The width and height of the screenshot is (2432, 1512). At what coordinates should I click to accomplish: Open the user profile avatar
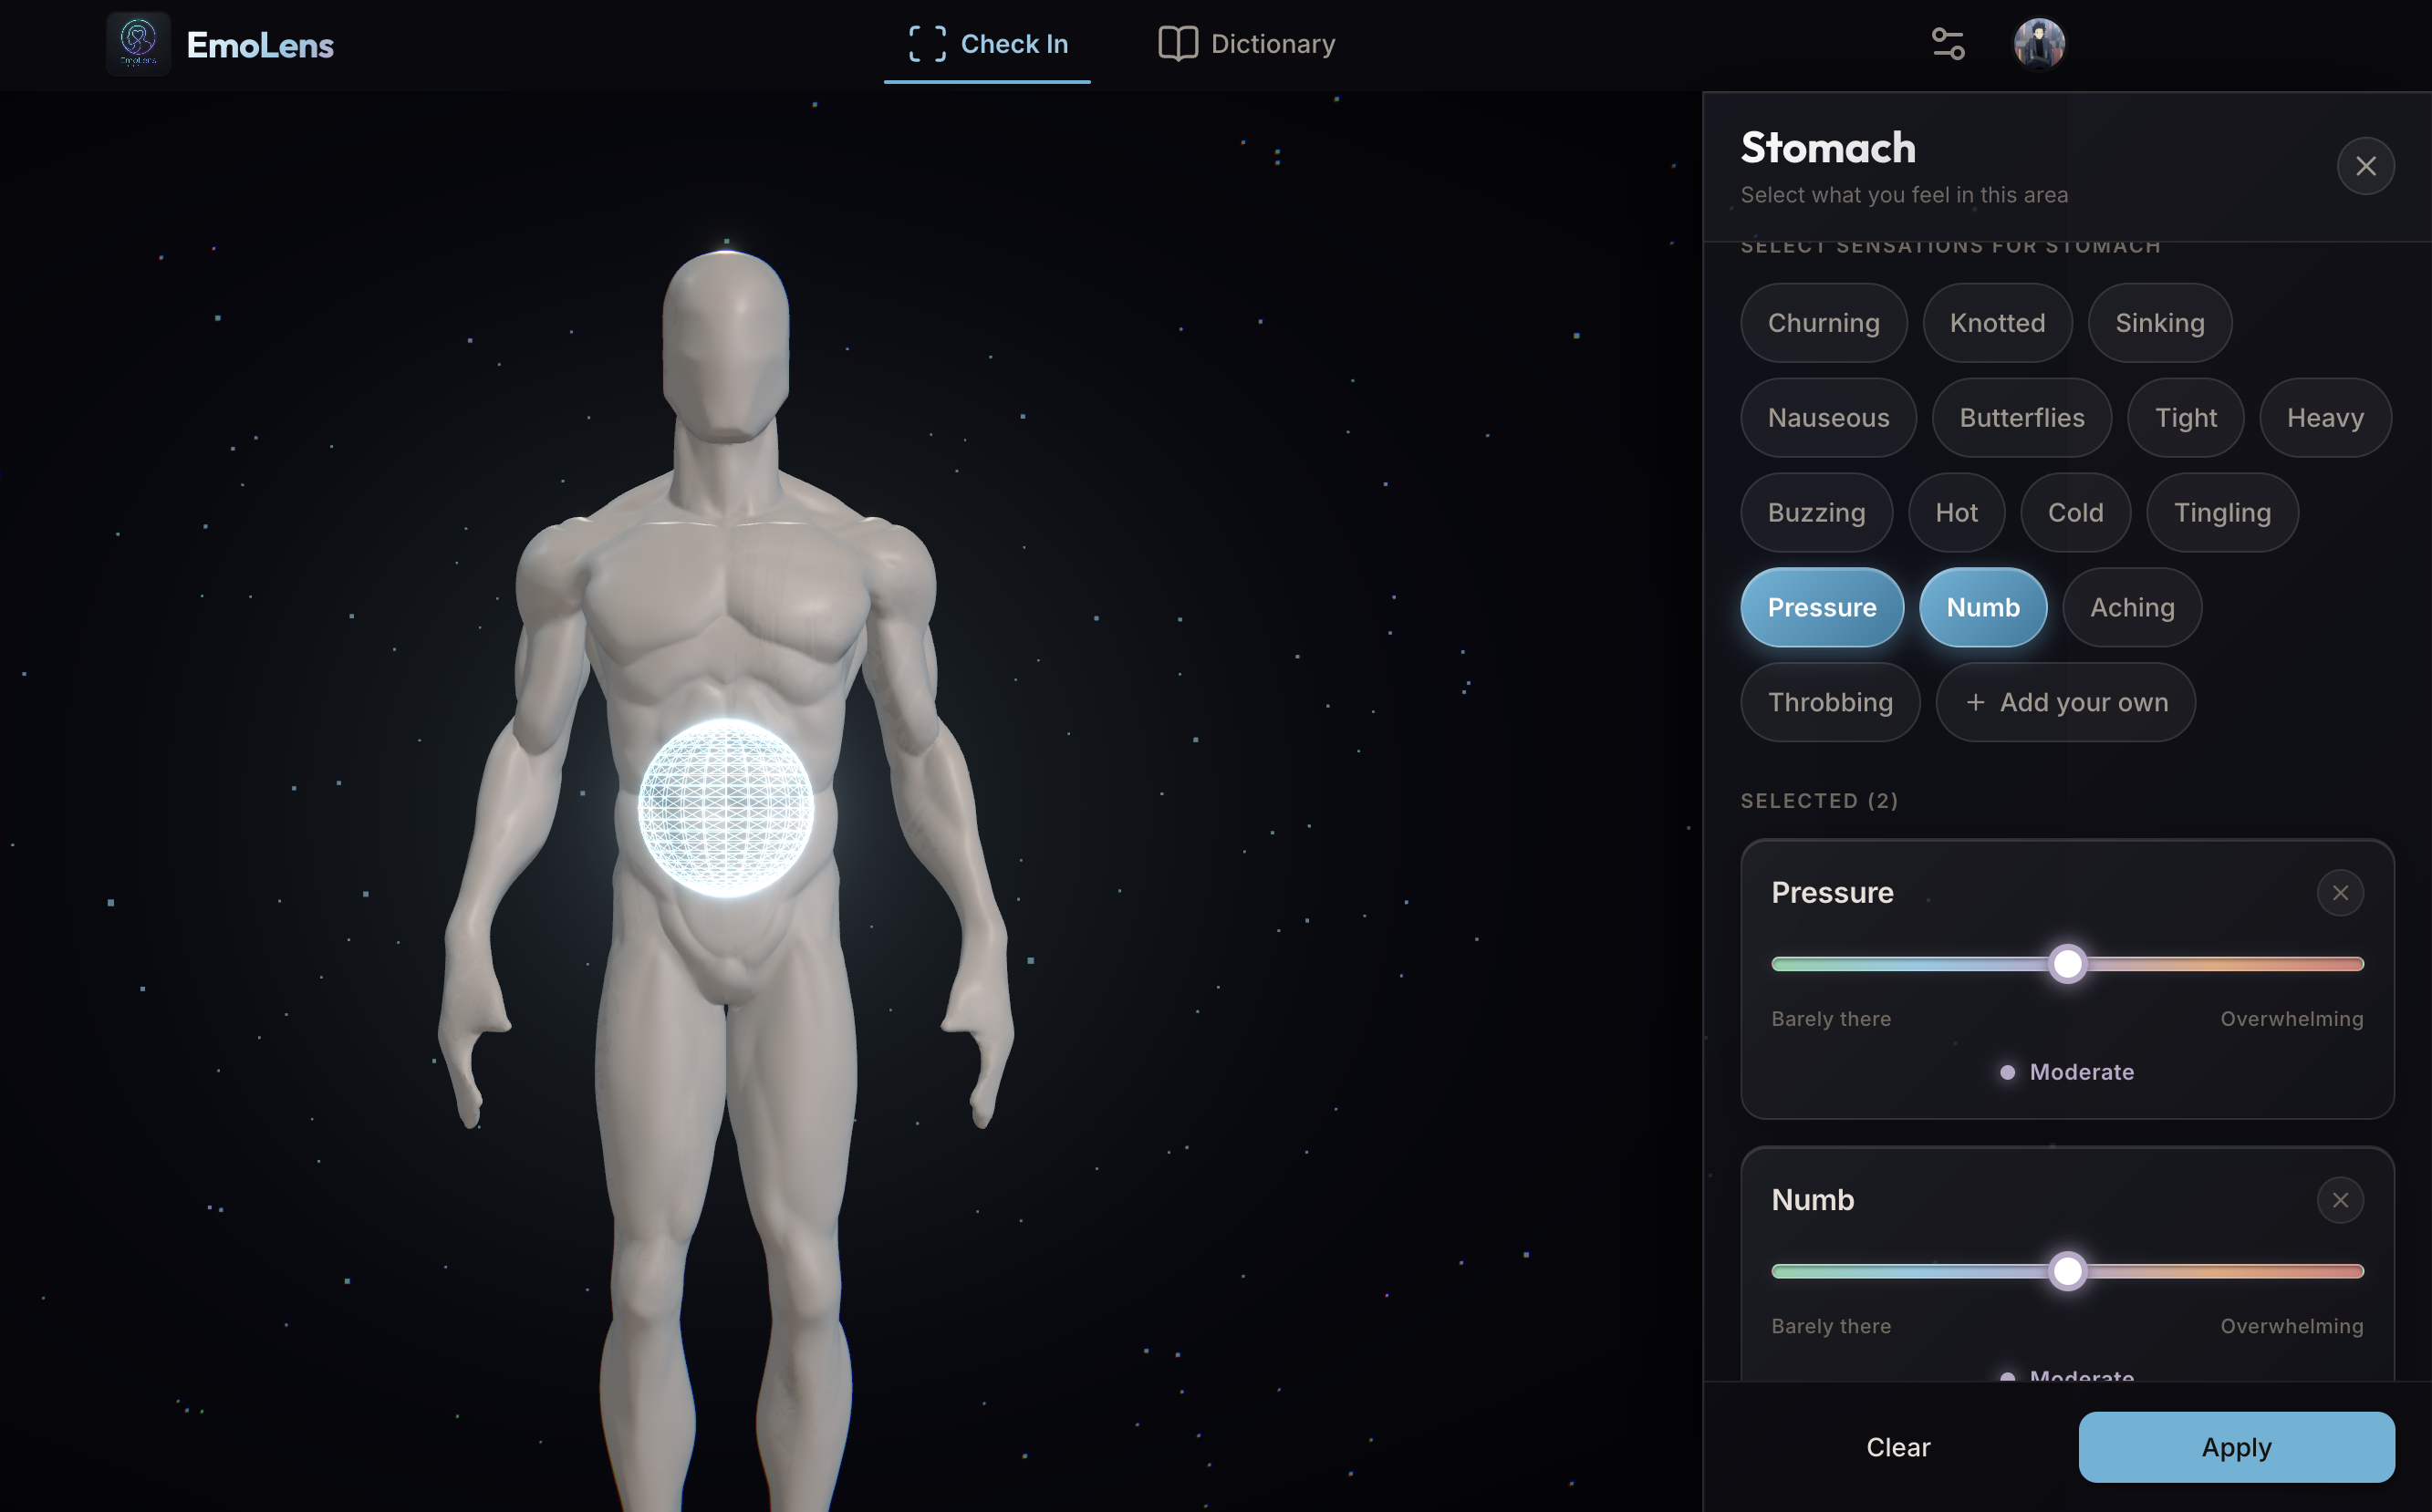click(2039, 44)
